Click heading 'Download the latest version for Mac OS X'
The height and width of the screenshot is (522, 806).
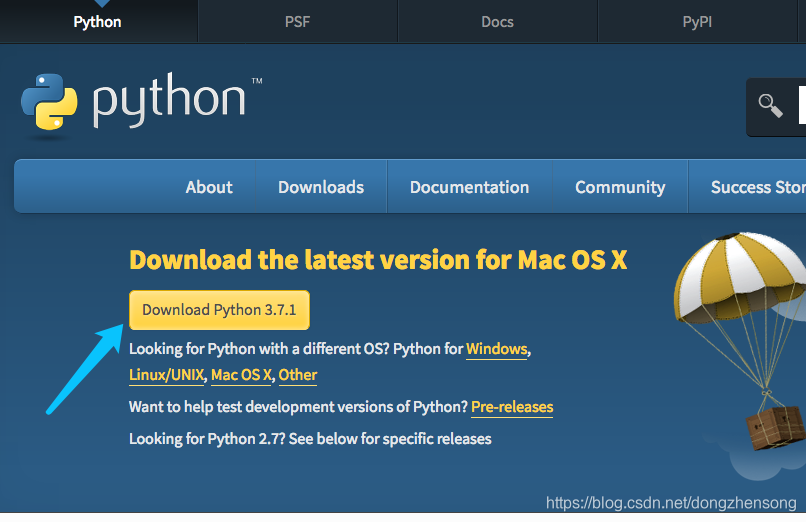[x=378, y=259]
